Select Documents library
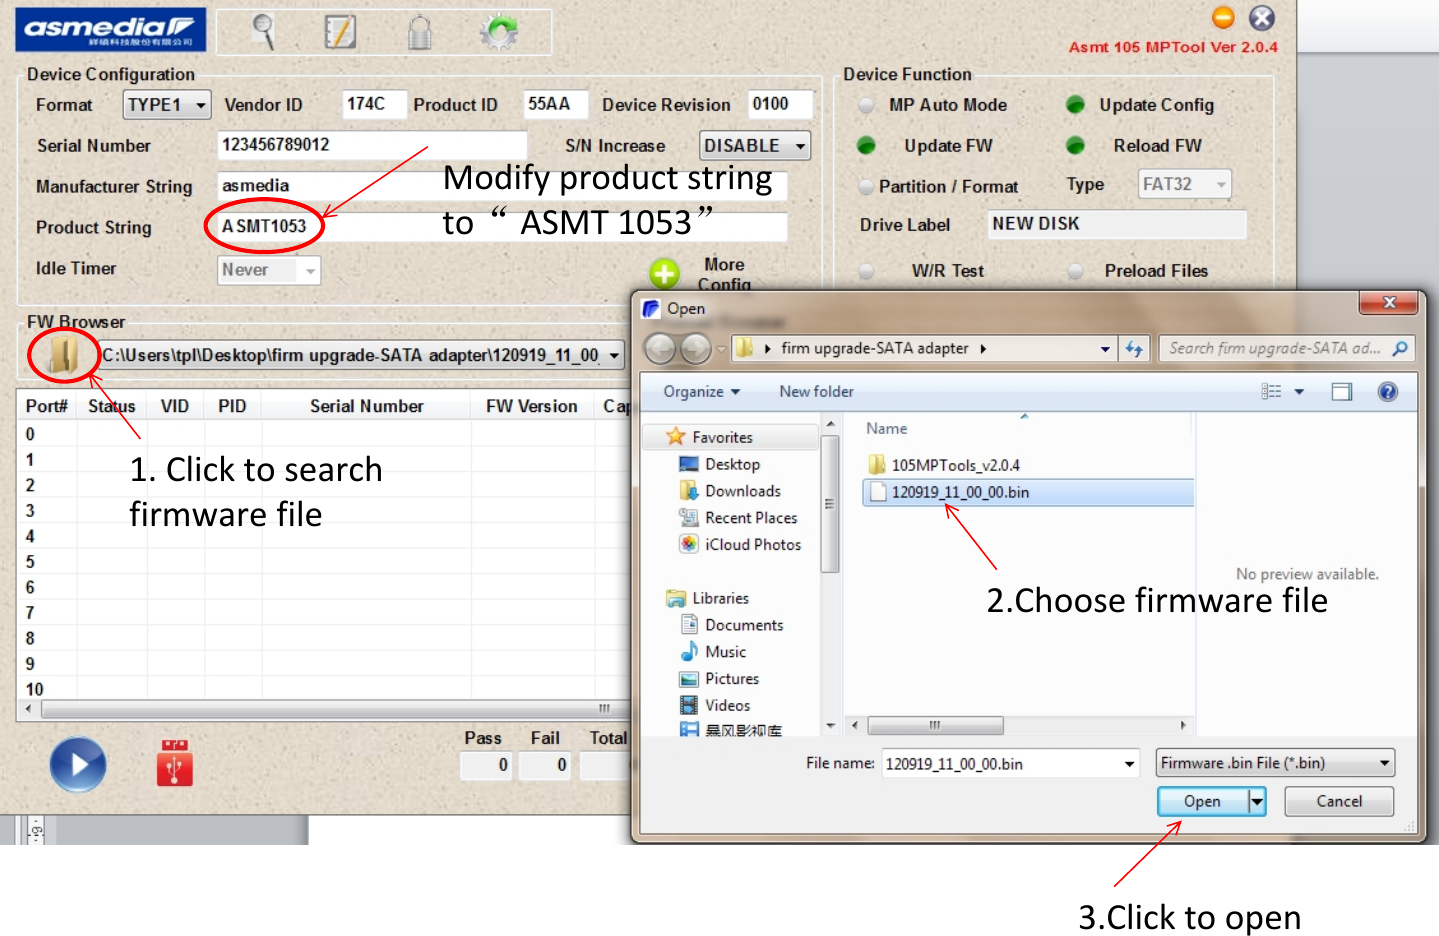This screenshot has height=936, width=1439. coord(732,625)
